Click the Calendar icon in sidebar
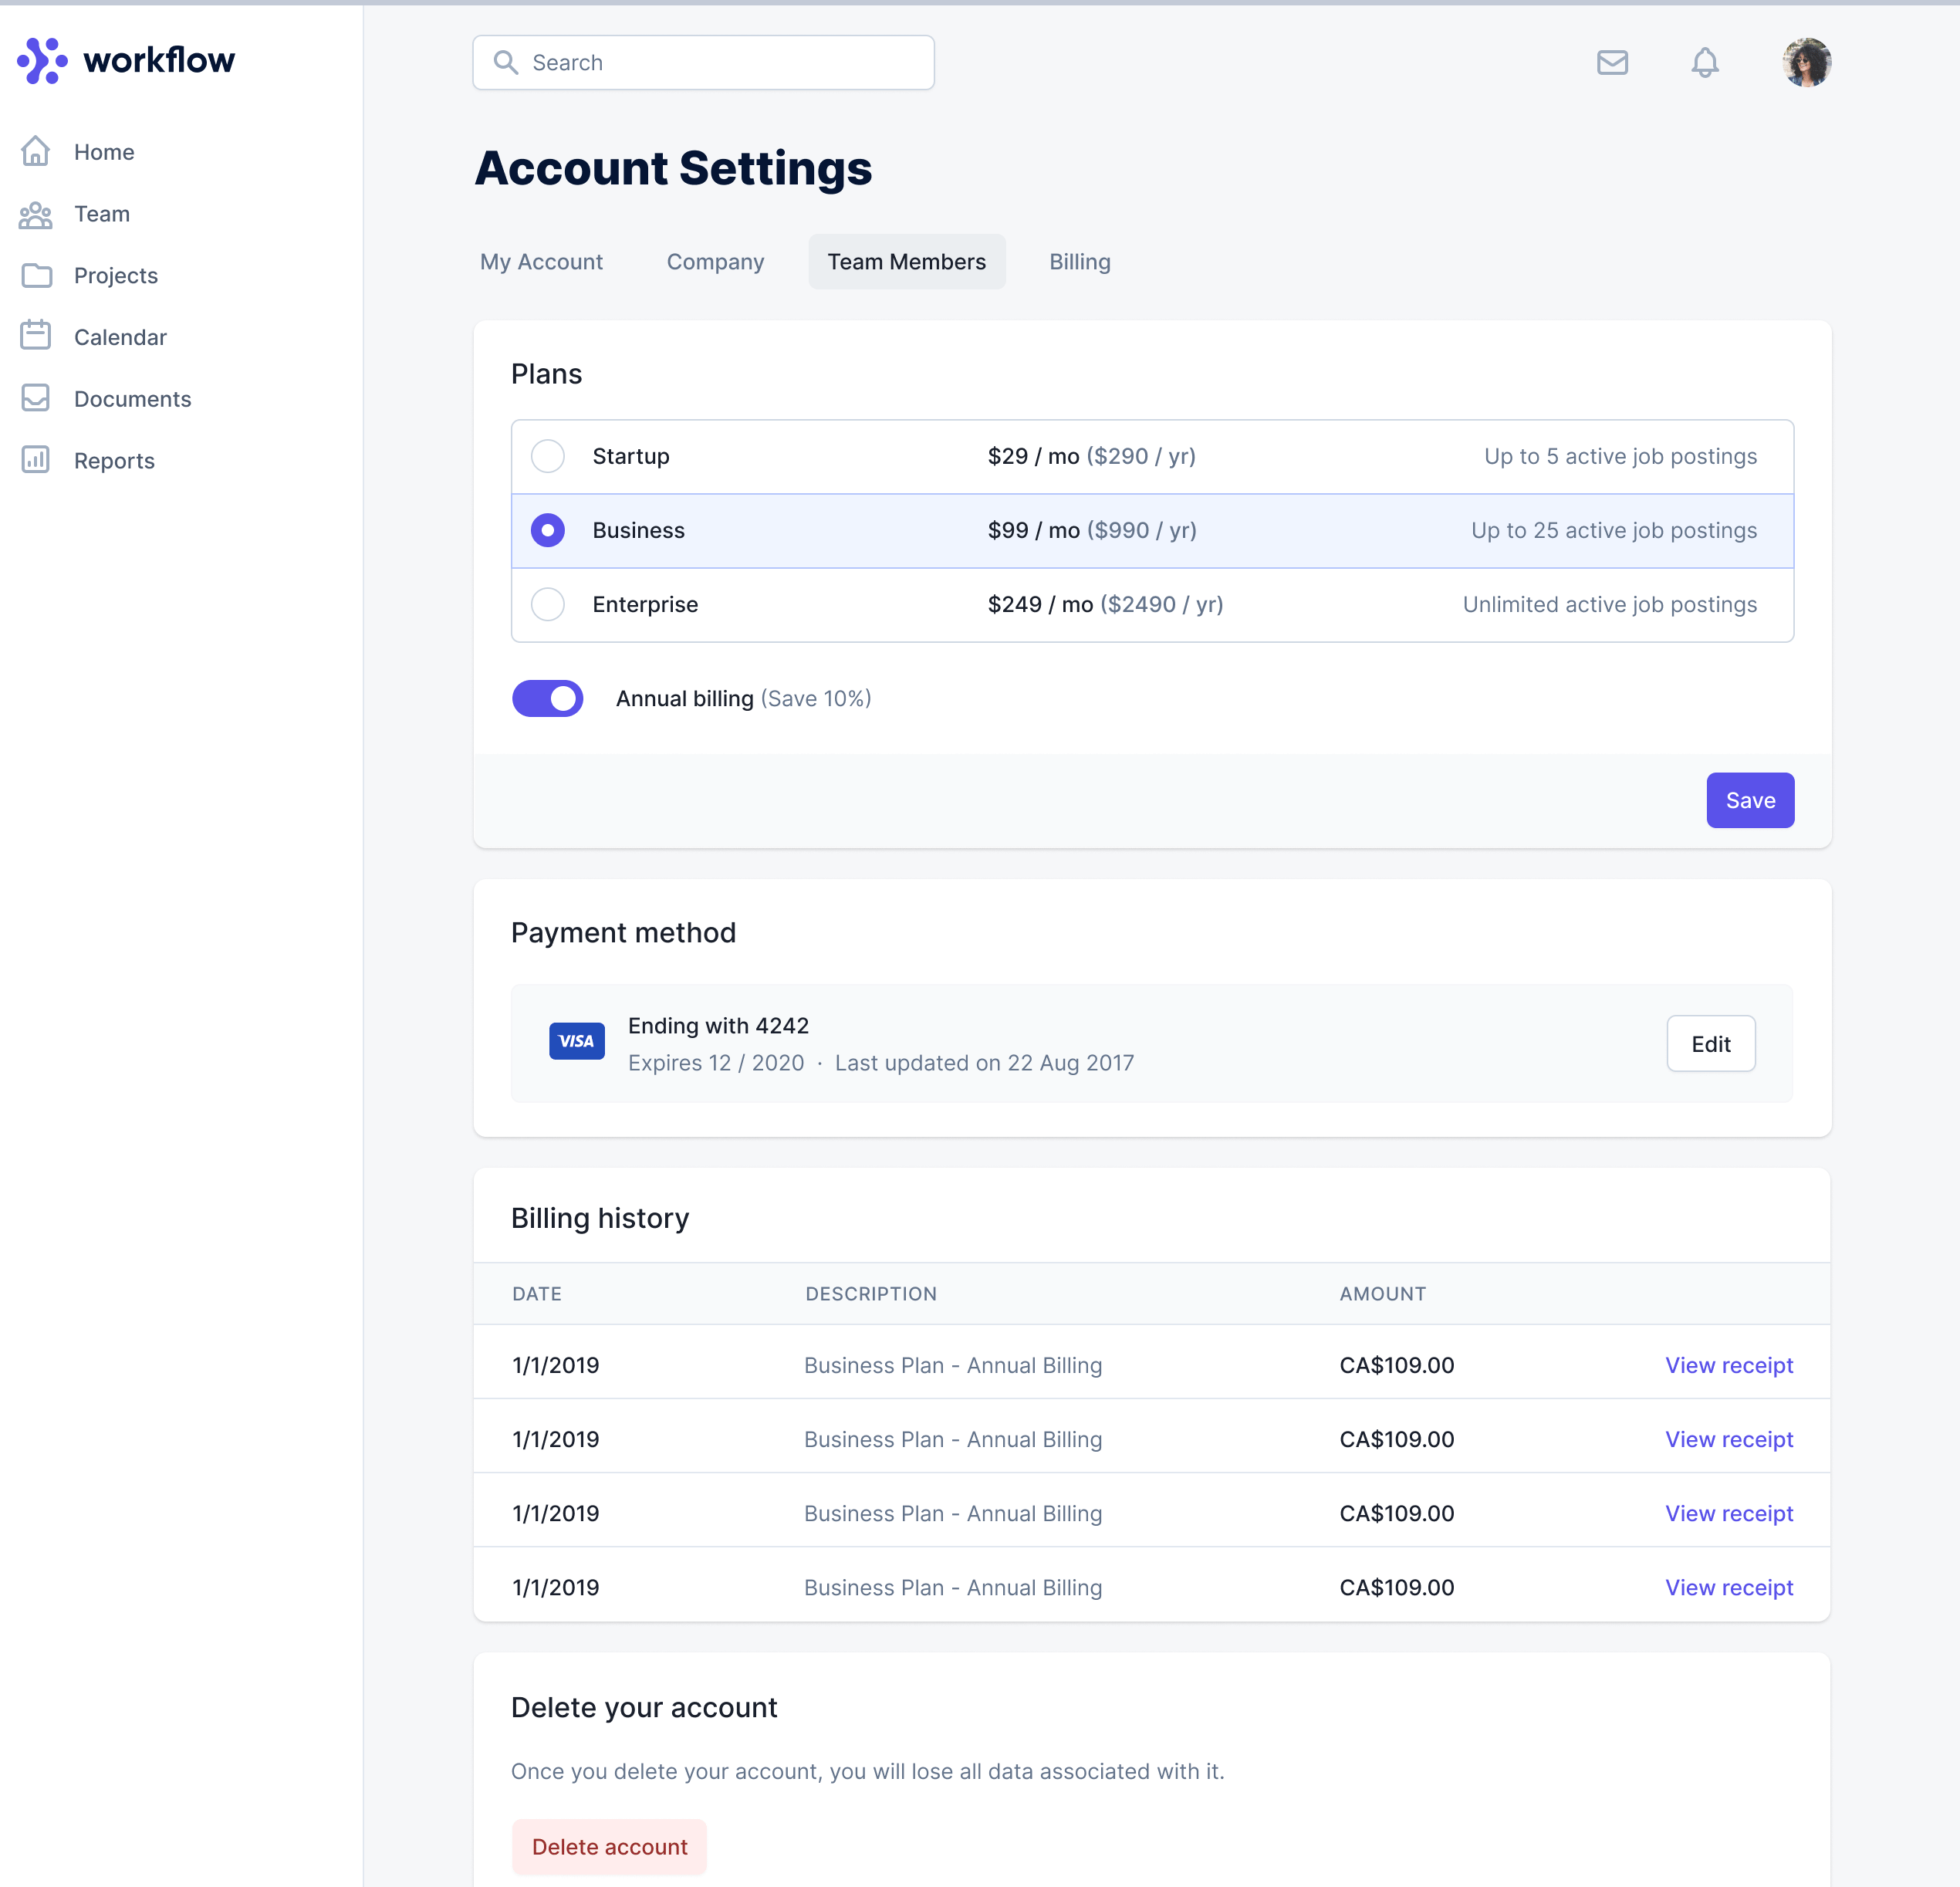The width and height of the screenshot is (1960, 1887). (36, 337)
